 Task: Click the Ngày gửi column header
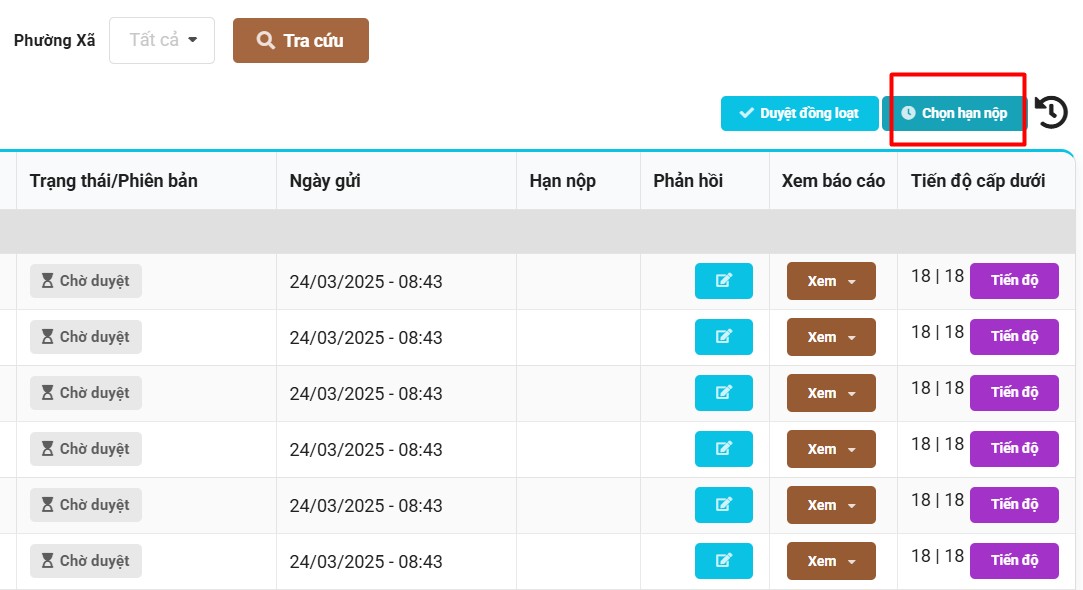point(325,181)
